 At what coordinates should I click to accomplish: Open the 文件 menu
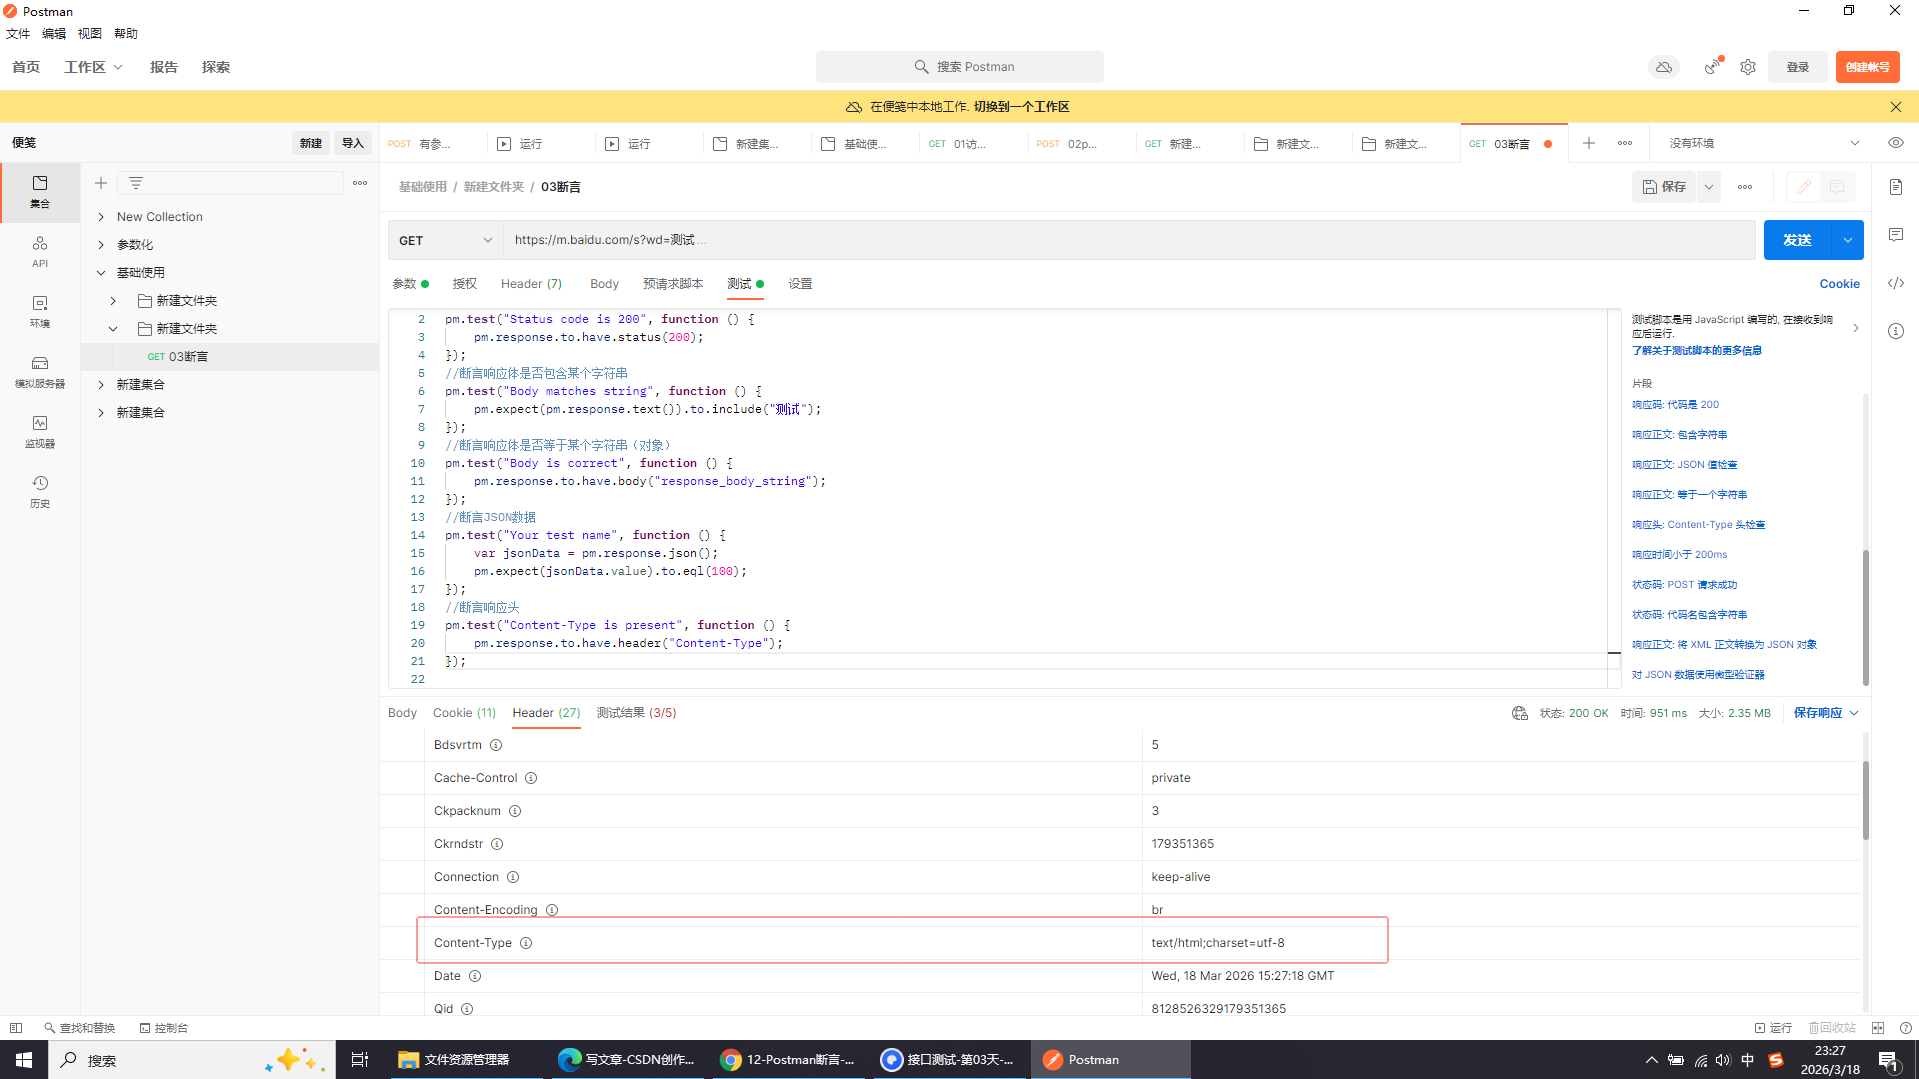(x=18, y=34)
